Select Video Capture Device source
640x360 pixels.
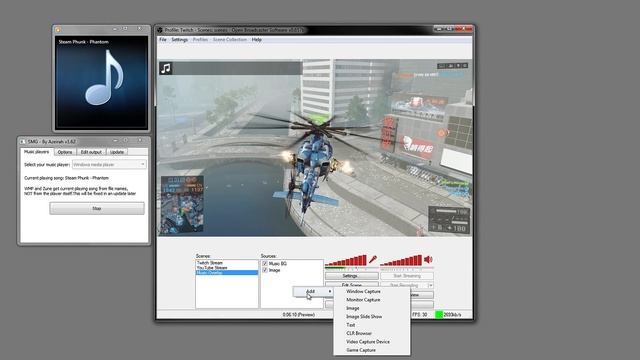click(x=368, y=342)
